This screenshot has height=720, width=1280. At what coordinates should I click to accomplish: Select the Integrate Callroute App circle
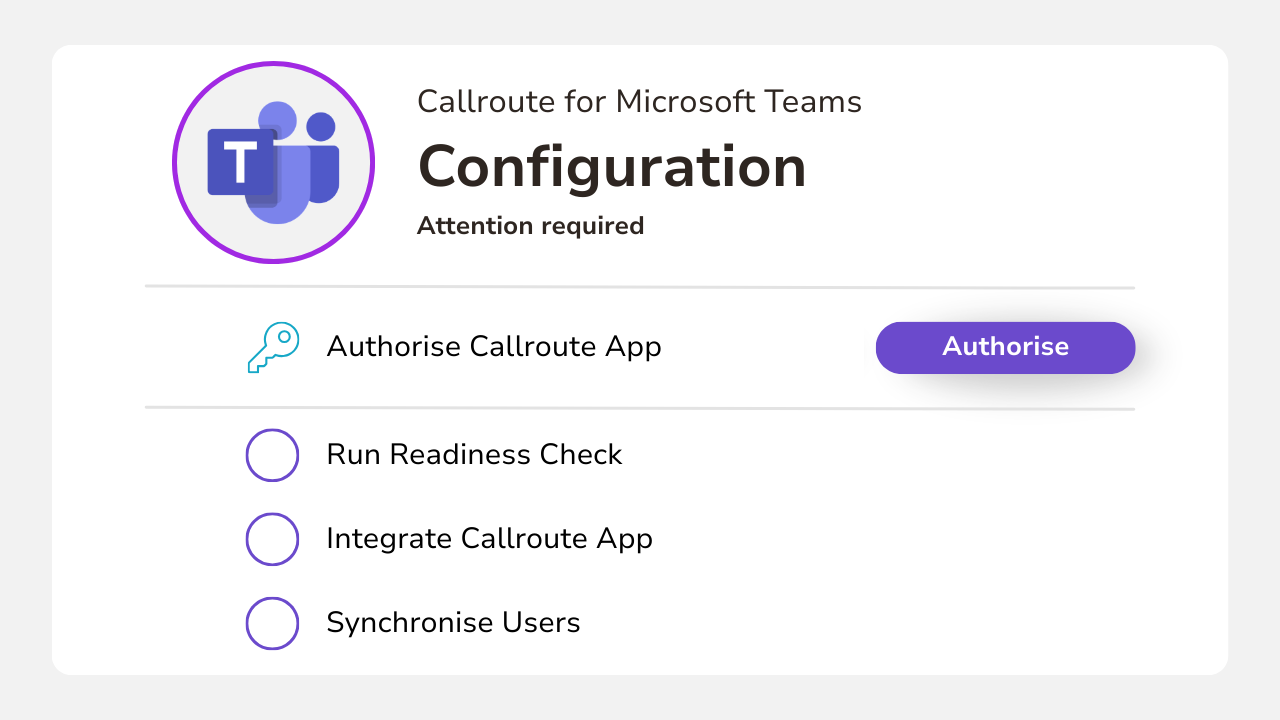[272, 539]
